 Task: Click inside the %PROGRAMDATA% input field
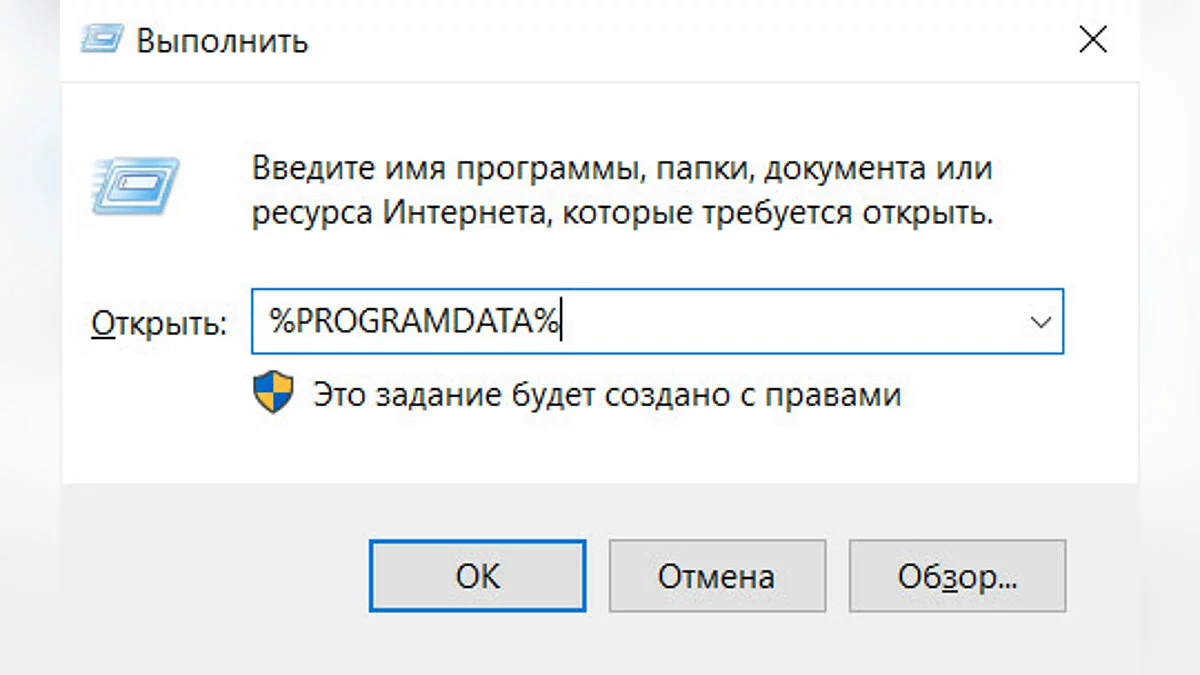pyautogui.click(x=780, y=322)
